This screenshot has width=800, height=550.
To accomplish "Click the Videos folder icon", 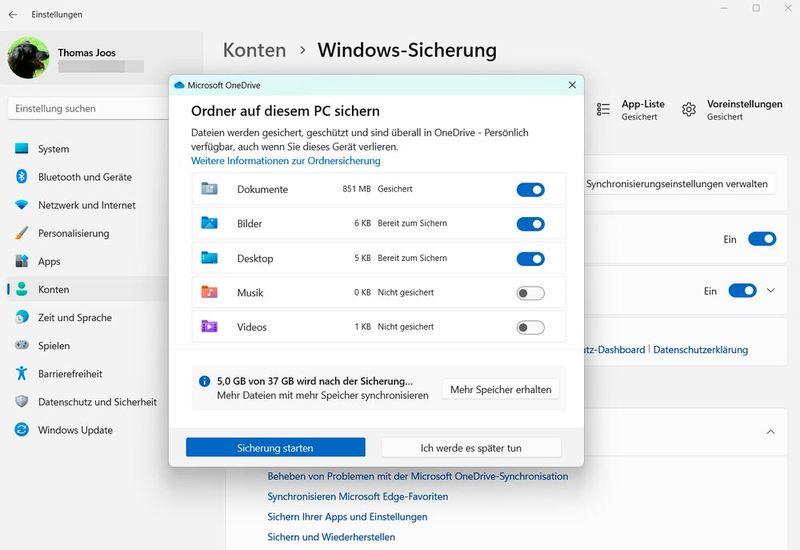I will (x=209, y=327).
